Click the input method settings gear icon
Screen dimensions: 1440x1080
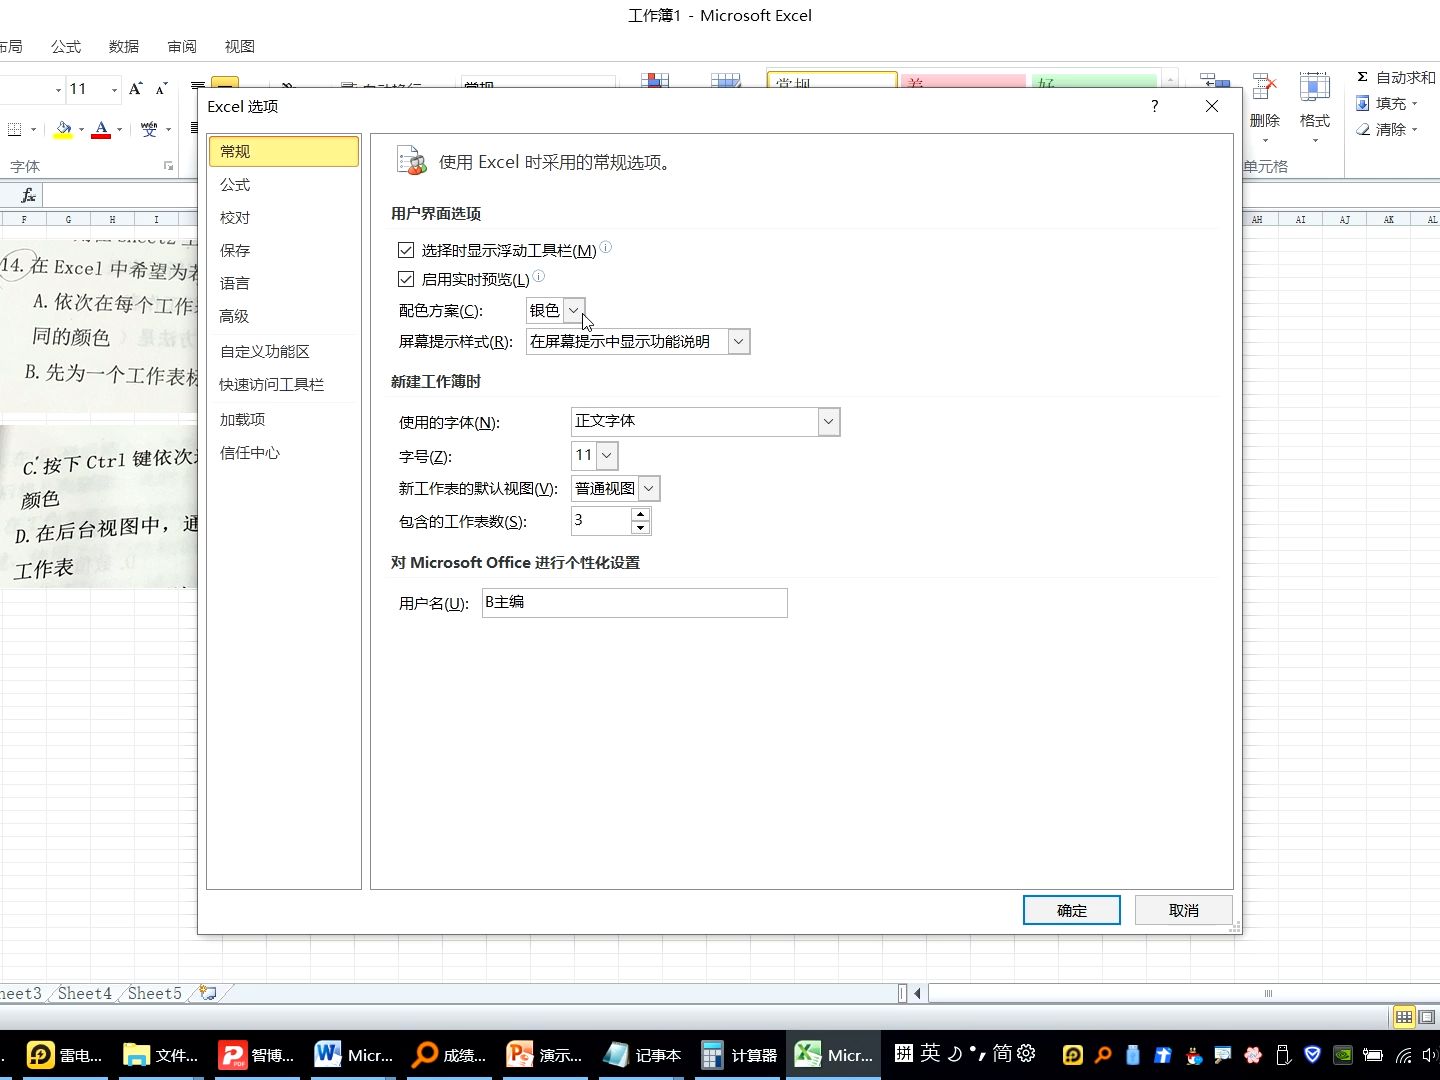(1026, 1053)
